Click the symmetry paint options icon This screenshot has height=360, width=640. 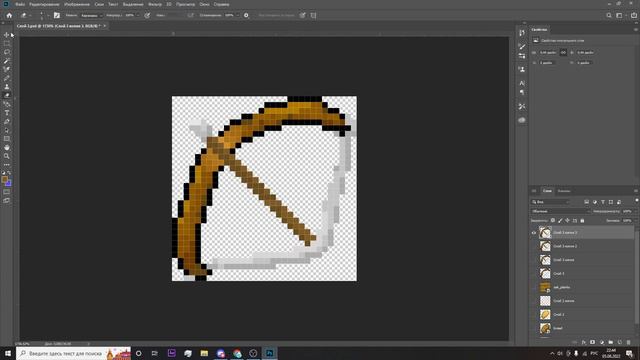(313, 16)
